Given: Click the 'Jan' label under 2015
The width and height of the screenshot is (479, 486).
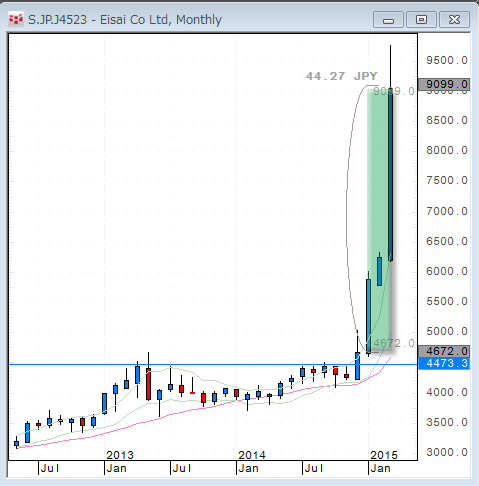Looking at the screenshot, I should (x=380, y=468).
